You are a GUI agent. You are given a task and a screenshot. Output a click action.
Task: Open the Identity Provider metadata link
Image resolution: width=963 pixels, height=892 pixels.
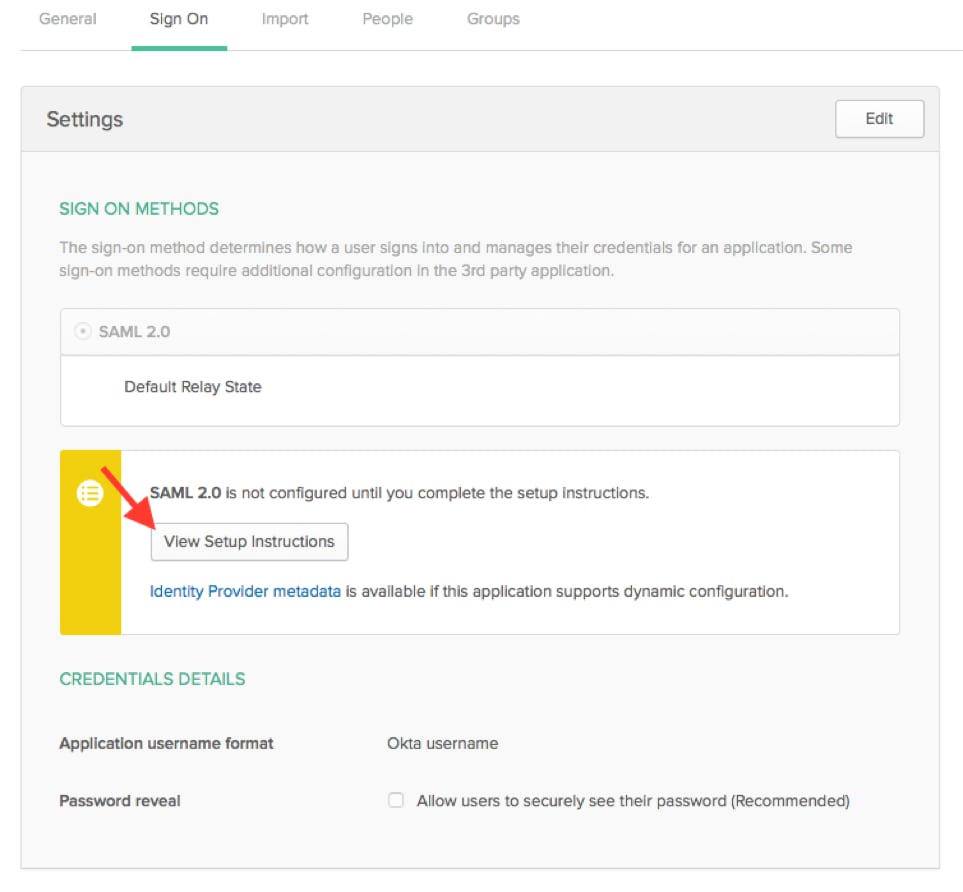click(x=245, y=592)
